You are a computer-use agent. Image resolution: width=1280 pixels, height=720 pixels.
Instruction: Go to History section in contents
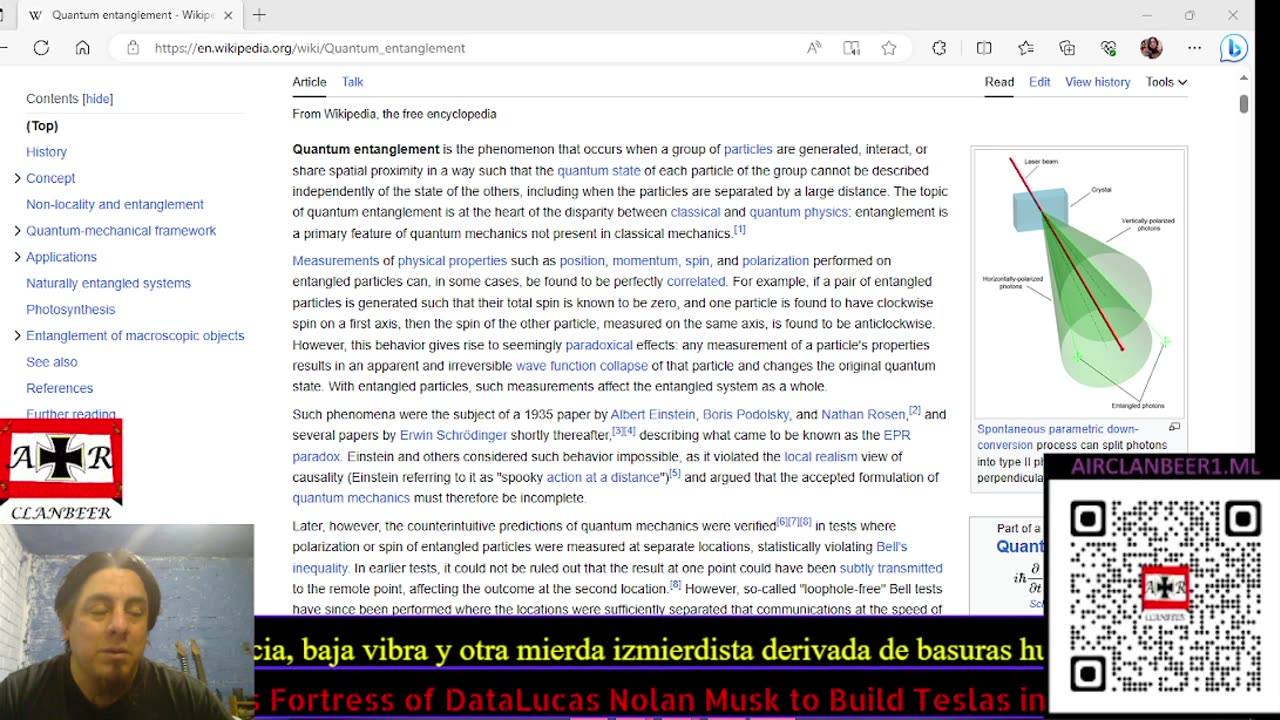[x=46, y=152]
